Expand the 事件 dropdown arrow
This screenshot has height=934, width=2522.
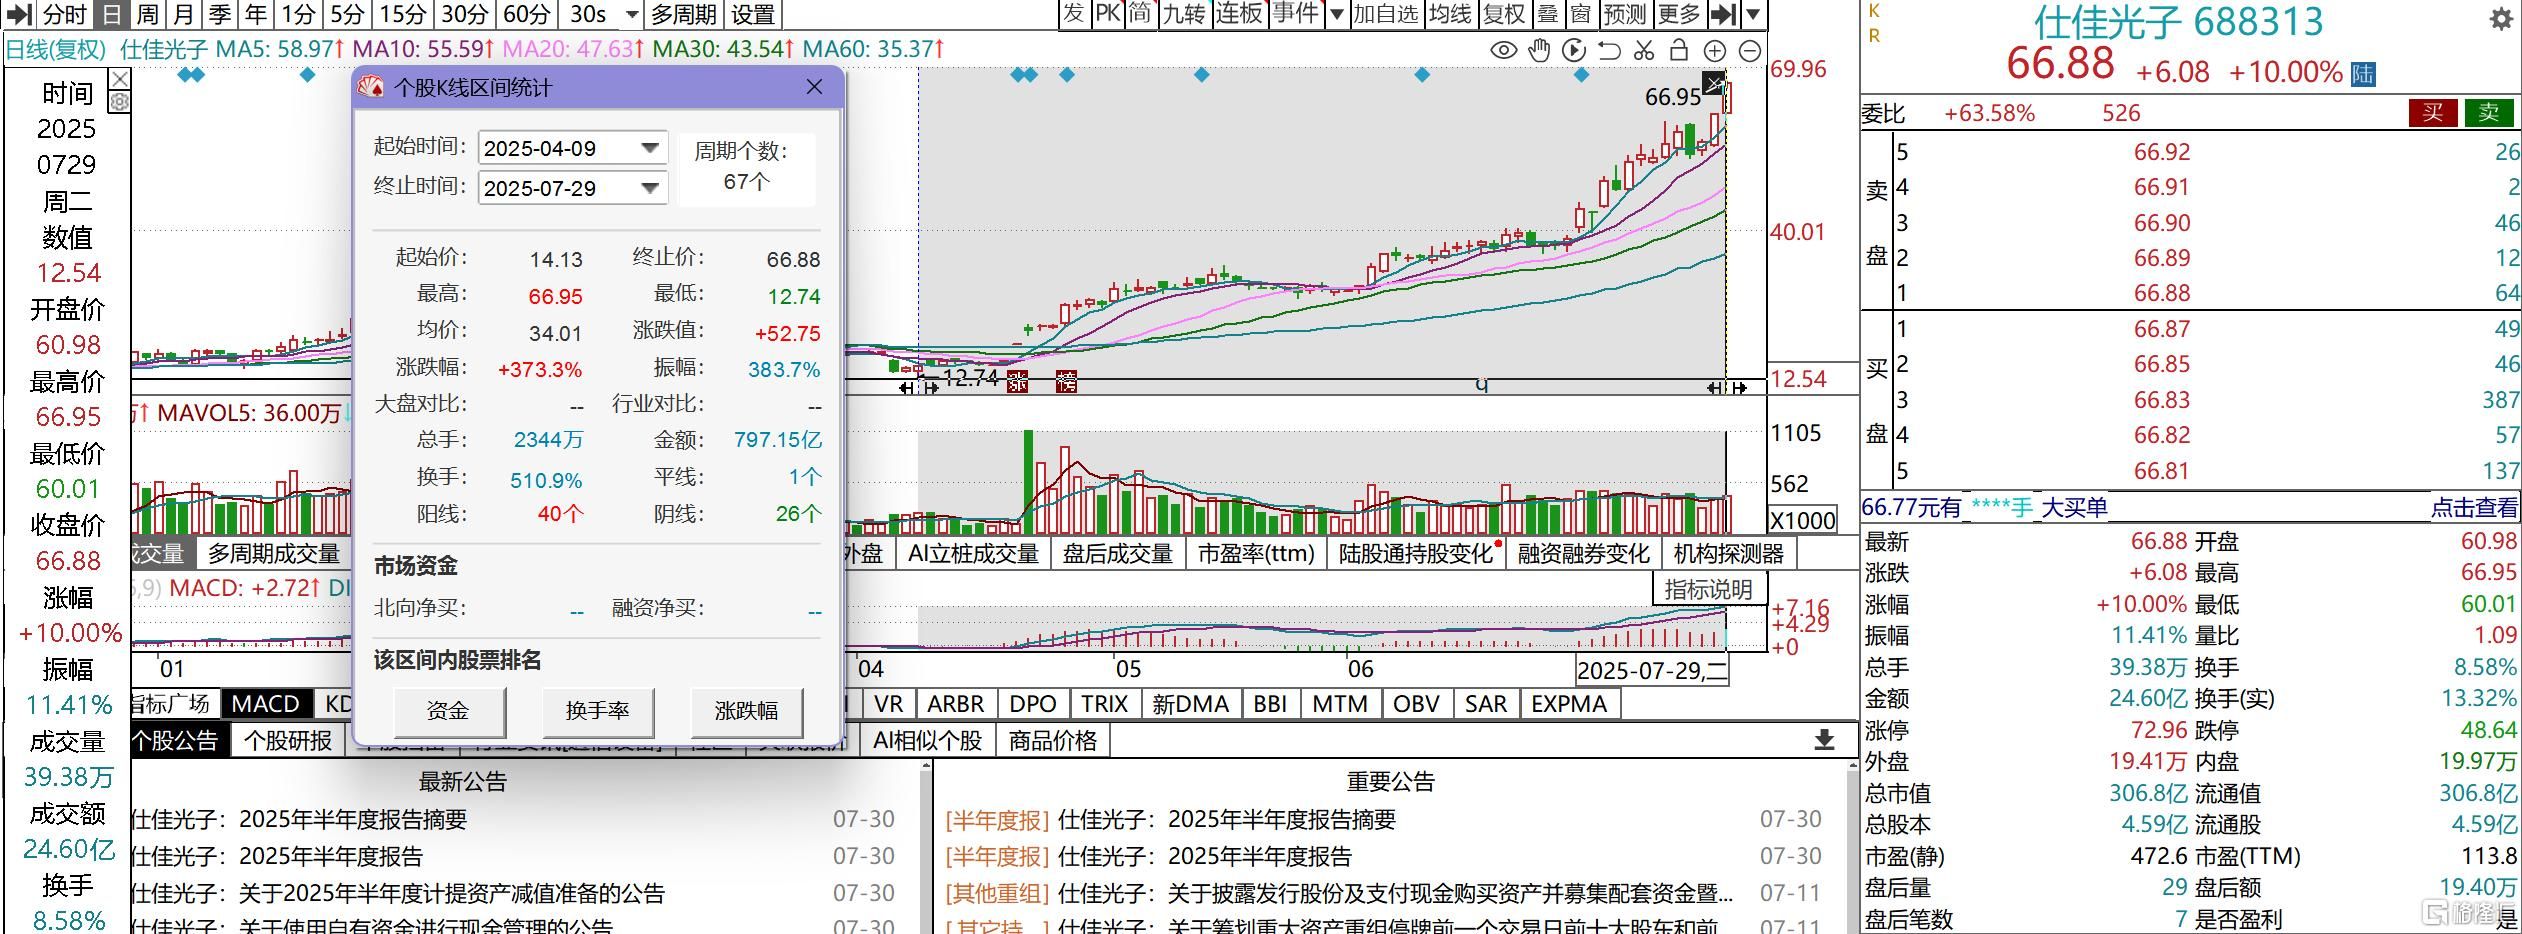[1338, 15]
